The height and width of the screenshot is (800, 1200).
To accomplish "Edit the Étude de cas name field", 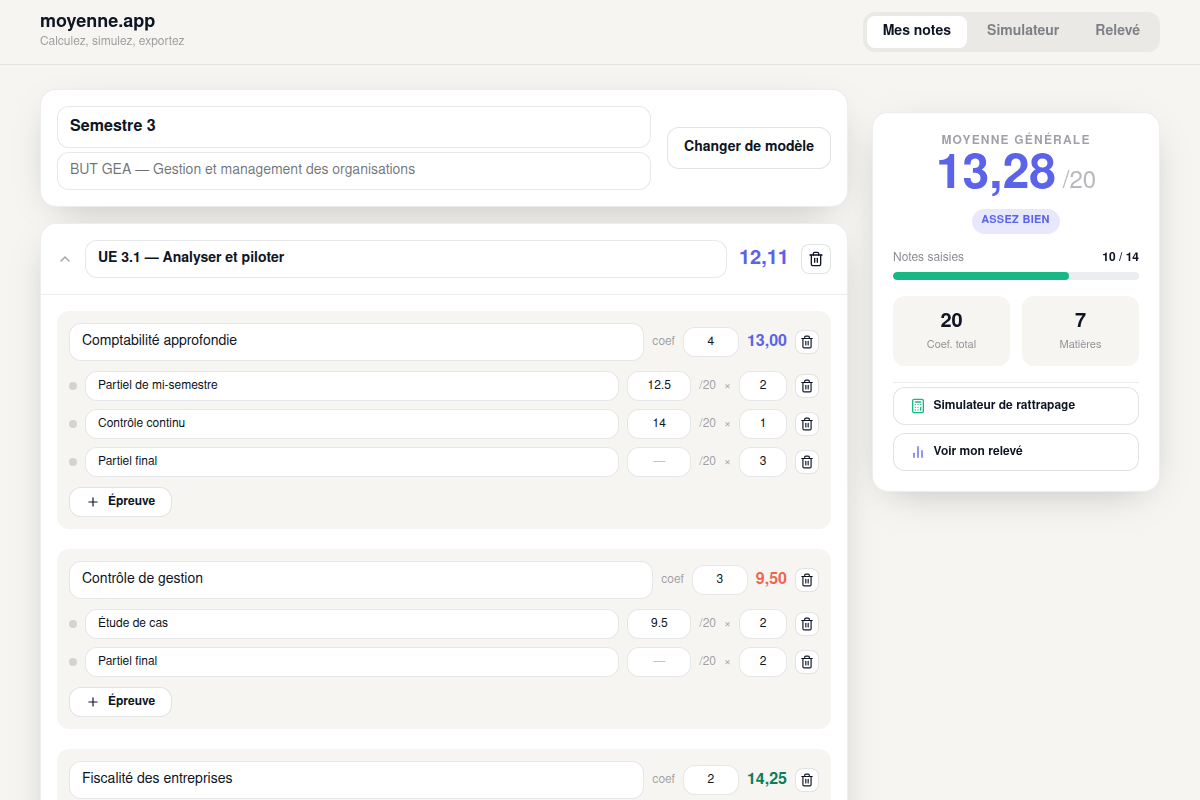I will [352, 624].
